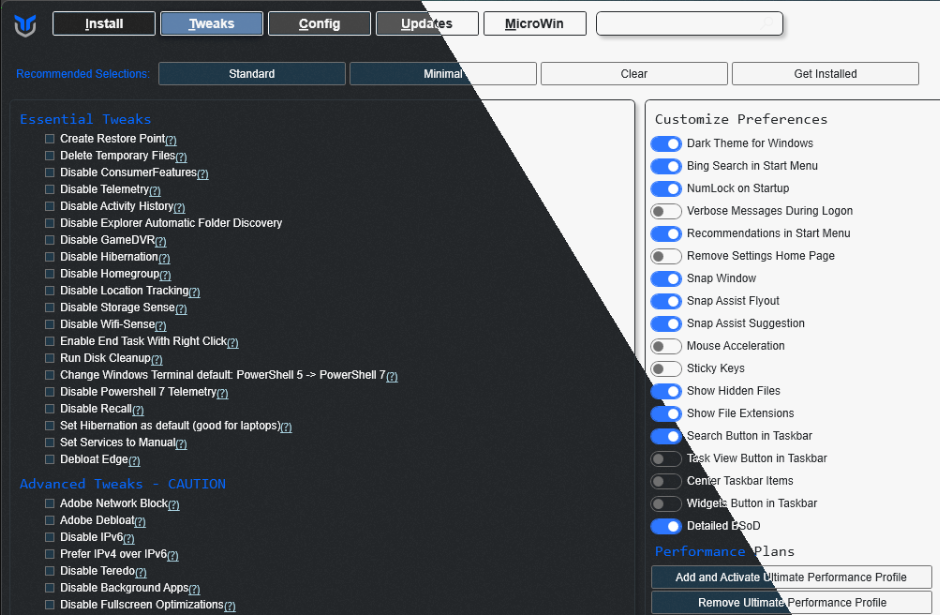Click the WinUtil logo icon
Screen dimensions: 940x615
(x=25, y=25)
